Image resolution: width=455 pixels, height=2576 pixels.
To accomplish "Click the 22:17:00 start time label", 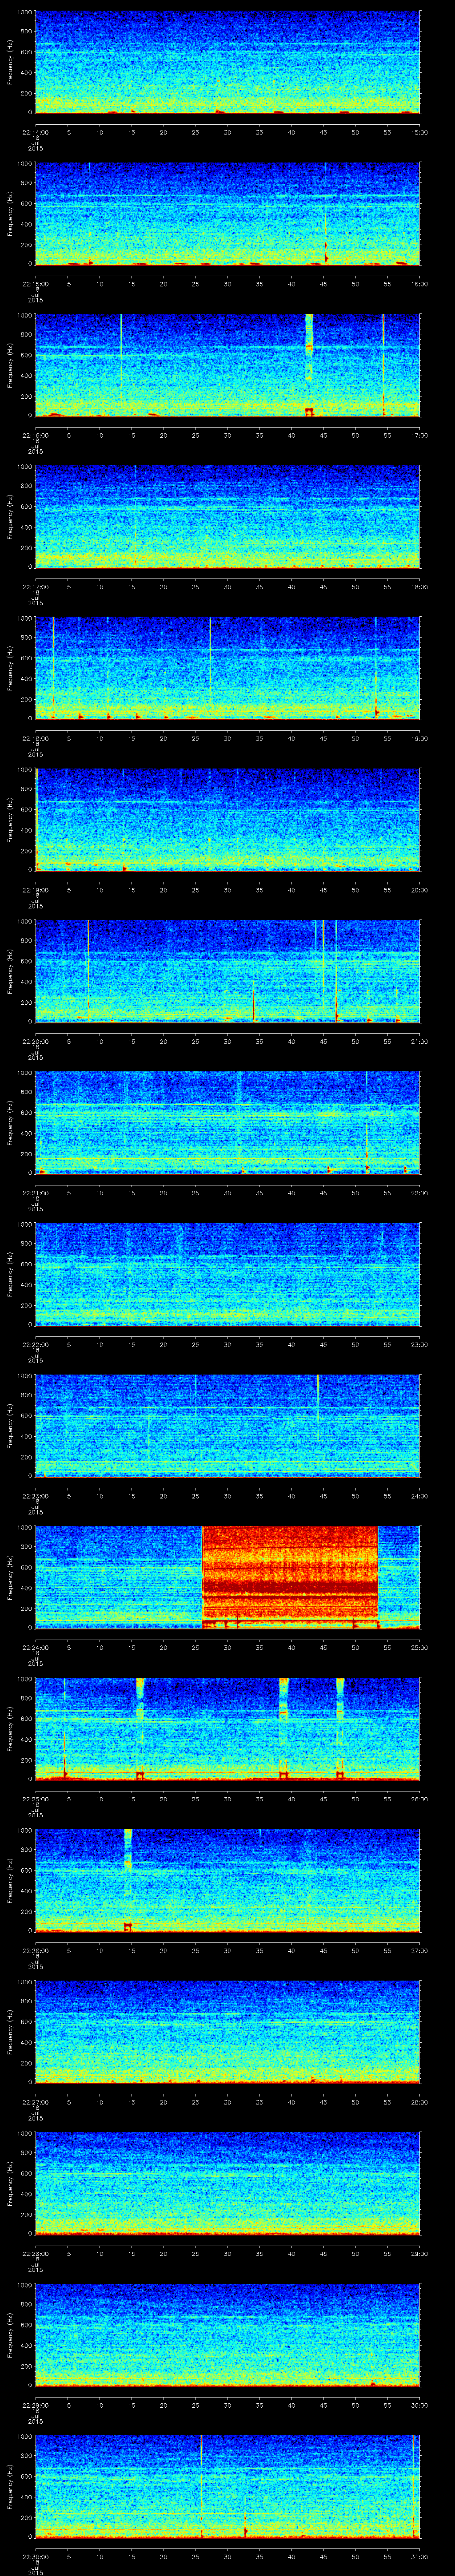I will pyautogui.click(x=35, y=587).
